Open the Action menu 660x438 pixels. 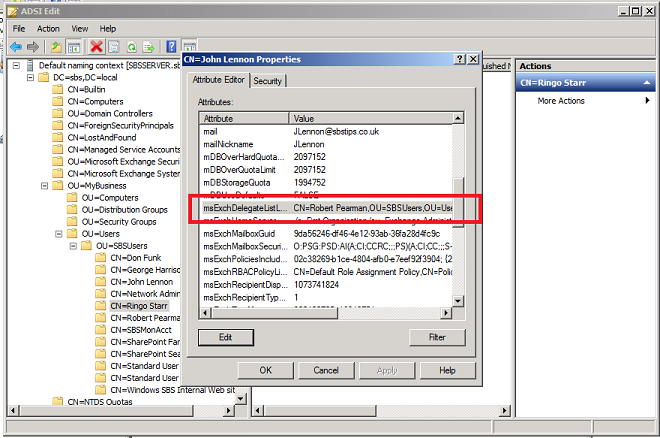pyautogui.click(x=48, y=29)
